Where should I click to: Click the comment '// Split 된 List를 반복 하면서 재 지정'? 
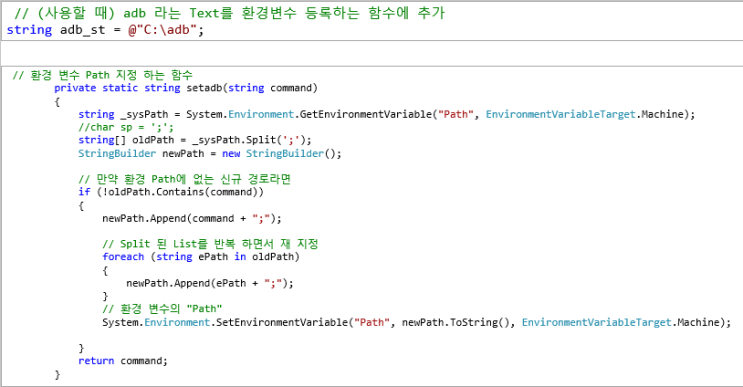click(x=210, y=244)
